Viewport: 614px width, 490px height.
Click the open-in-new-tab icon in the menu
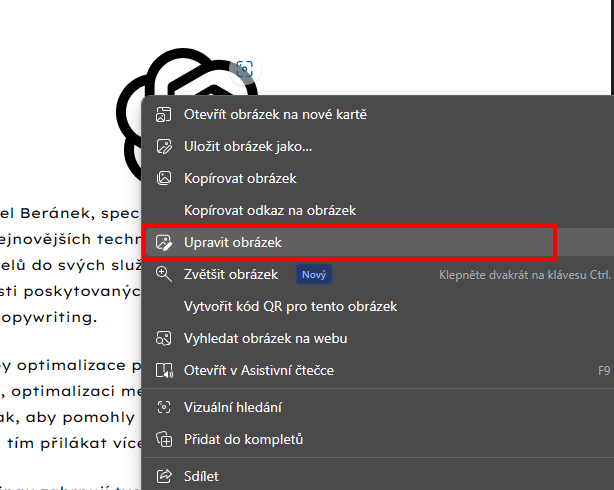coord(164,114)
